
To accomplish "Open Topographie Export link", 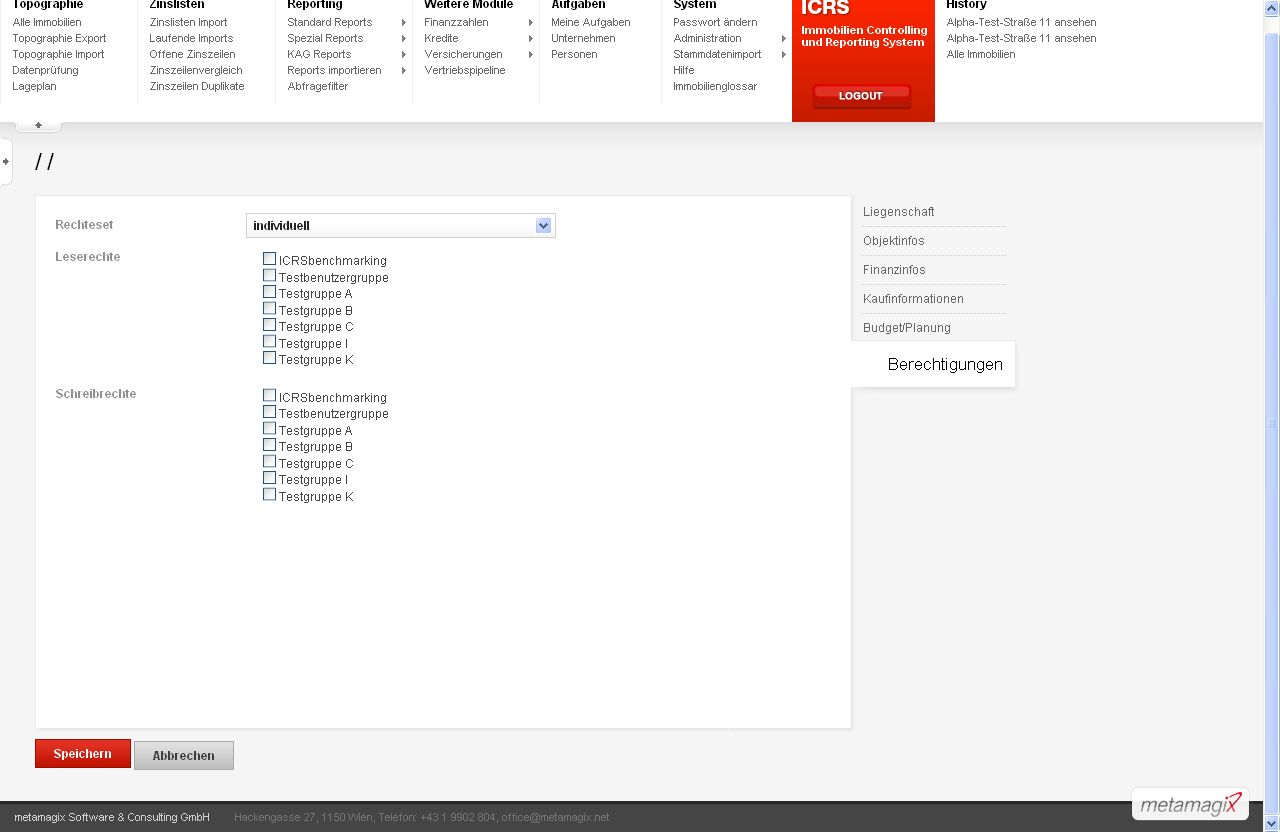I will [x=59, y=38].
